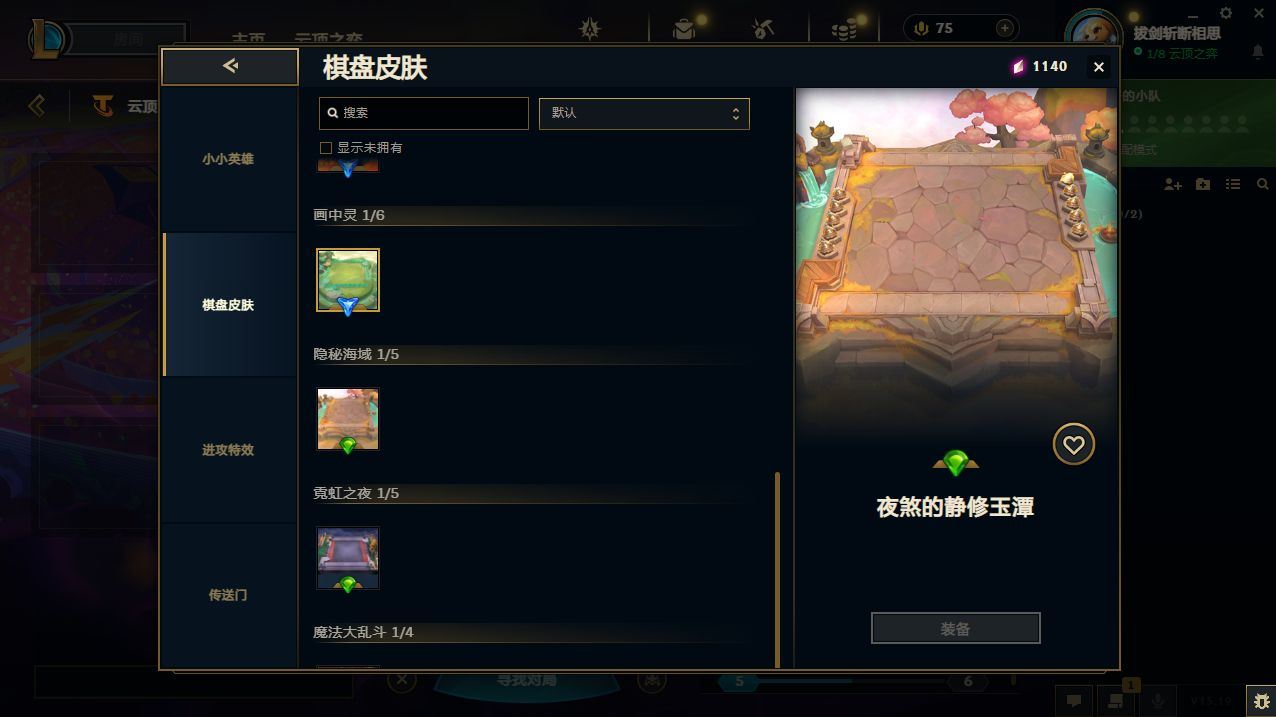
Task: Select the 画中灵 arena thumbnail
Action: (x=348, y=280)
